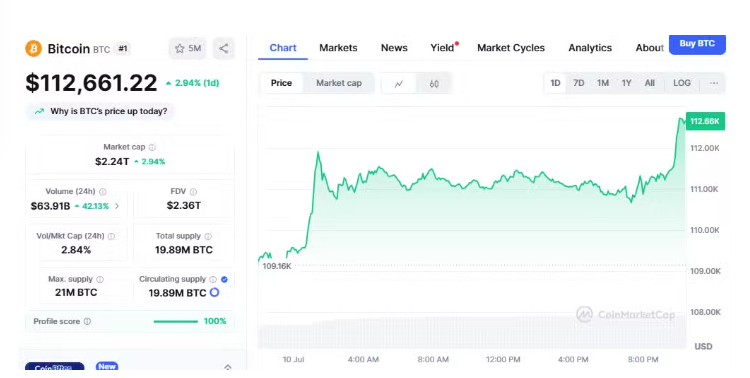Switch to the Markets tab
Image resolution: width=750 pixels, height=378 pixels.
click(x=338, y=48)
